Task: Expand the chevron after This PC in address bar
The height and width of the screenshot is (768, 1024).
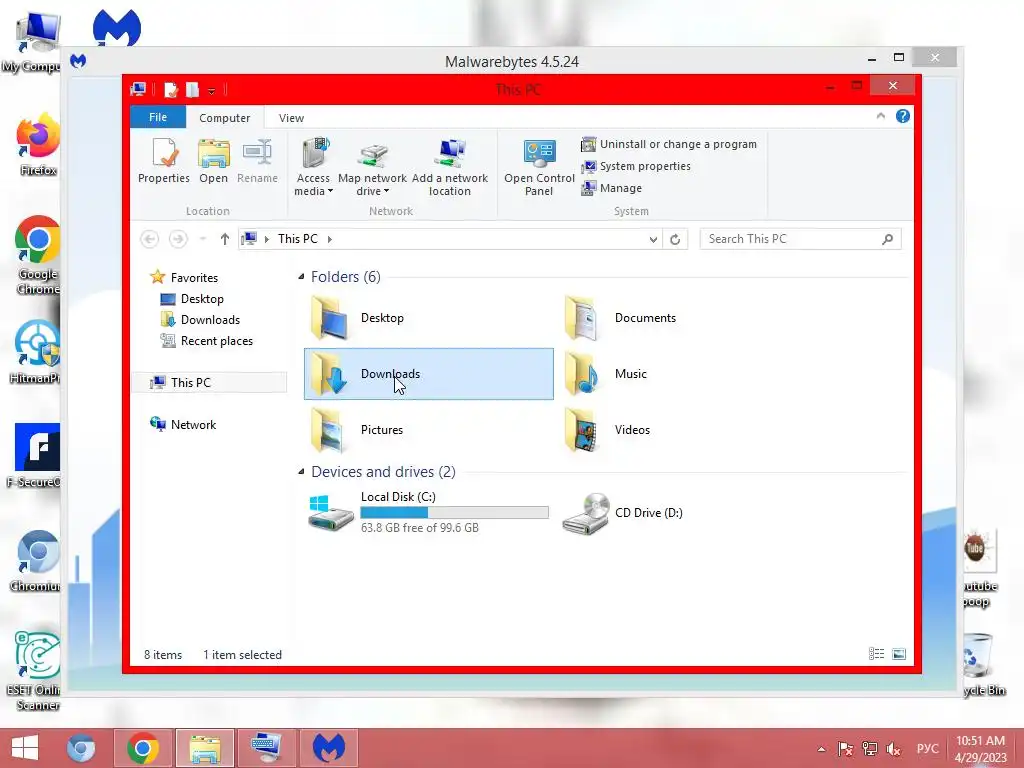Action: coord(329,239)
